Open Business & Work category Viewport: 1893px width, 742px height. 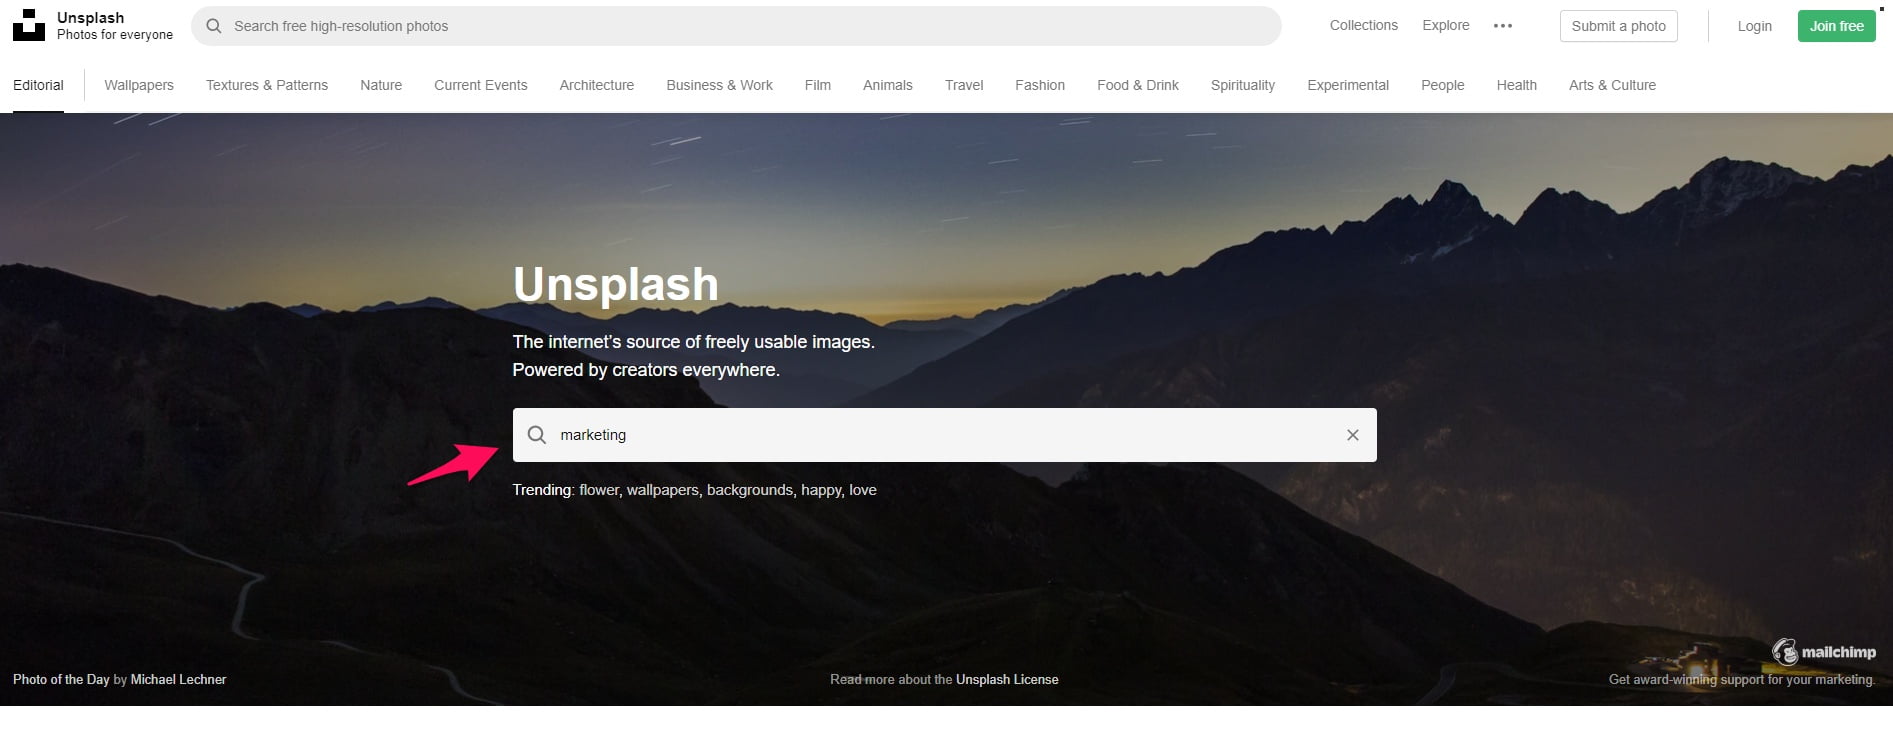pos(719,85)
